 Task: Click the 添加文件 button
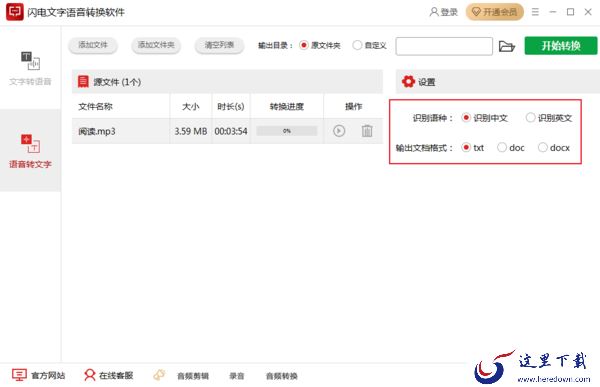(93, 45)
